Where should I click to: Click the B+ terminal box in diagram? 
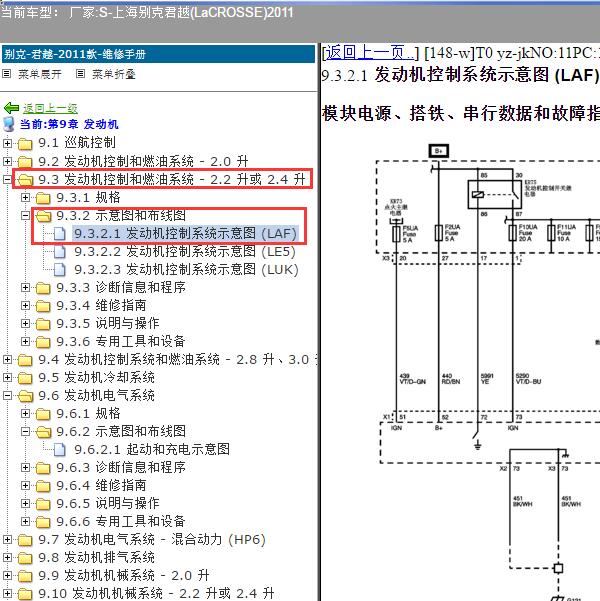coord(439,151)
